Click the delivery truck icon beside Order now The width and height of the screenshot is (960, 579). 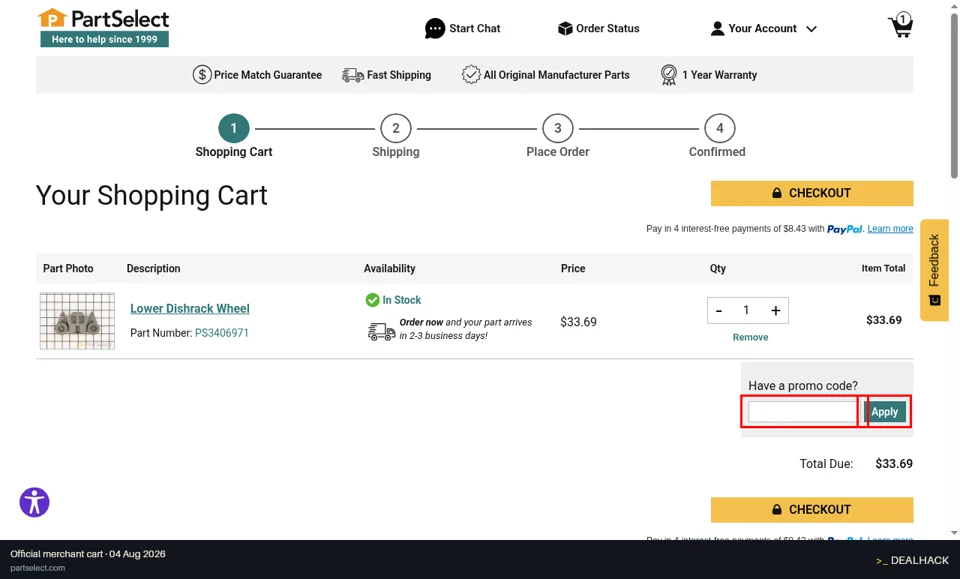[x=381, y=331]
